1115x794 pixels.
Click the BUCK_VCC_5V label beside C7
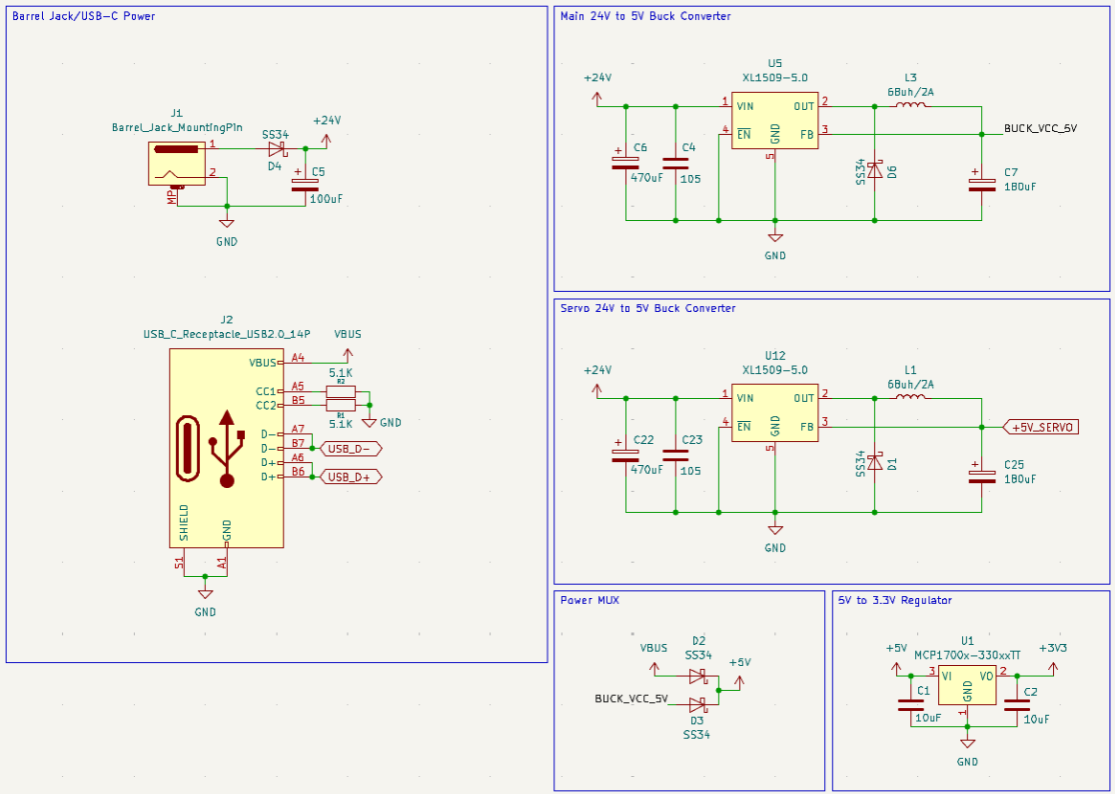[1040, 129]
